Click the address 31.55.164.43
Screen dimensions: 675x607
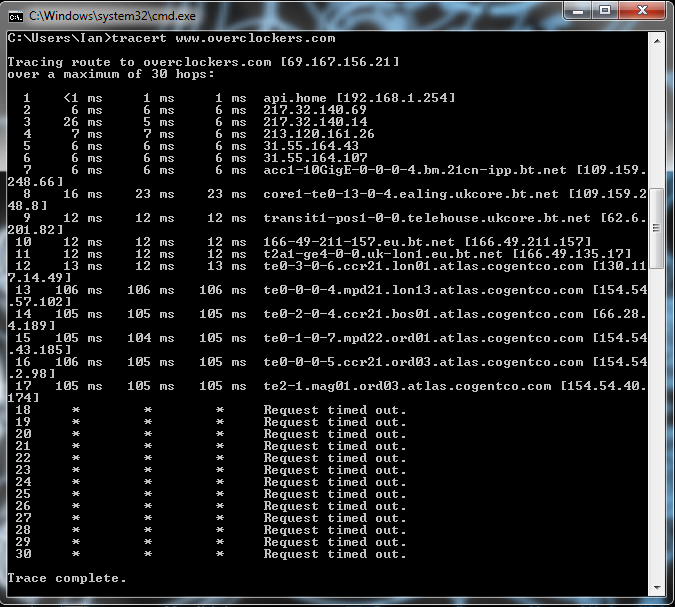pyautogui.click(x=311, y=146)
